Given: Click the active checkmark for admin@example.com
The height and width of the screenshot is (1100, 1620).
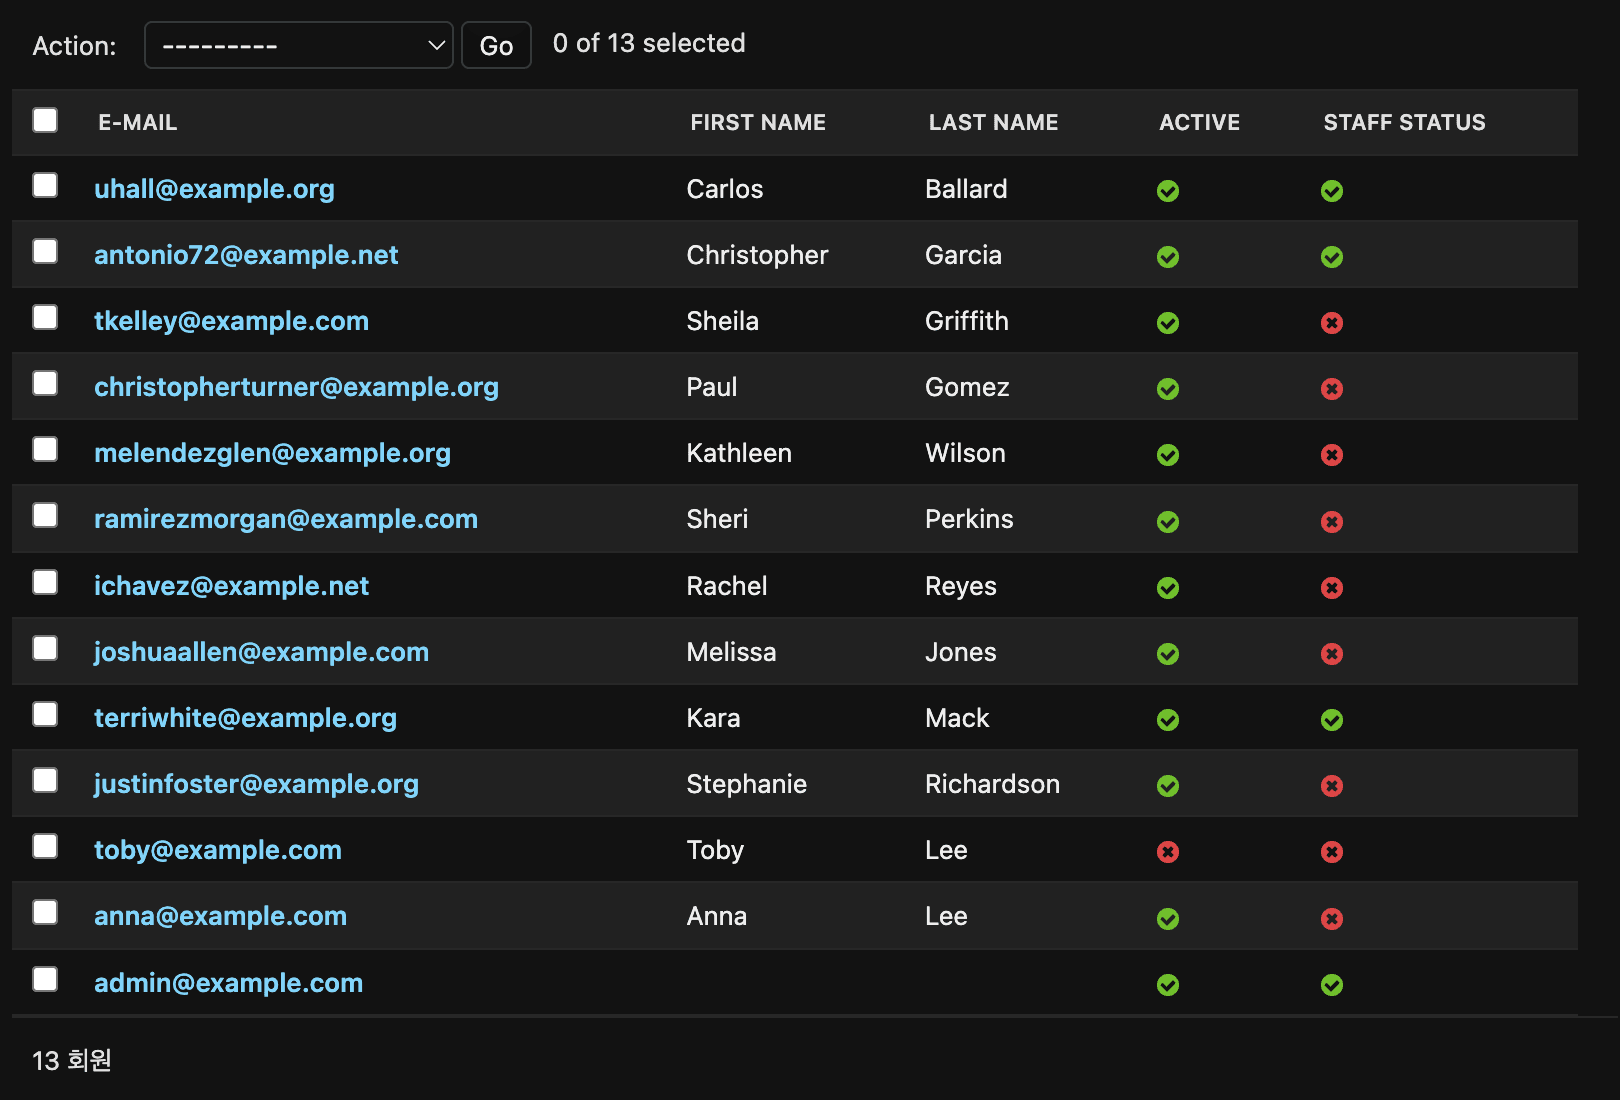Looking at the screenshot, I should tap(1168, 985).
